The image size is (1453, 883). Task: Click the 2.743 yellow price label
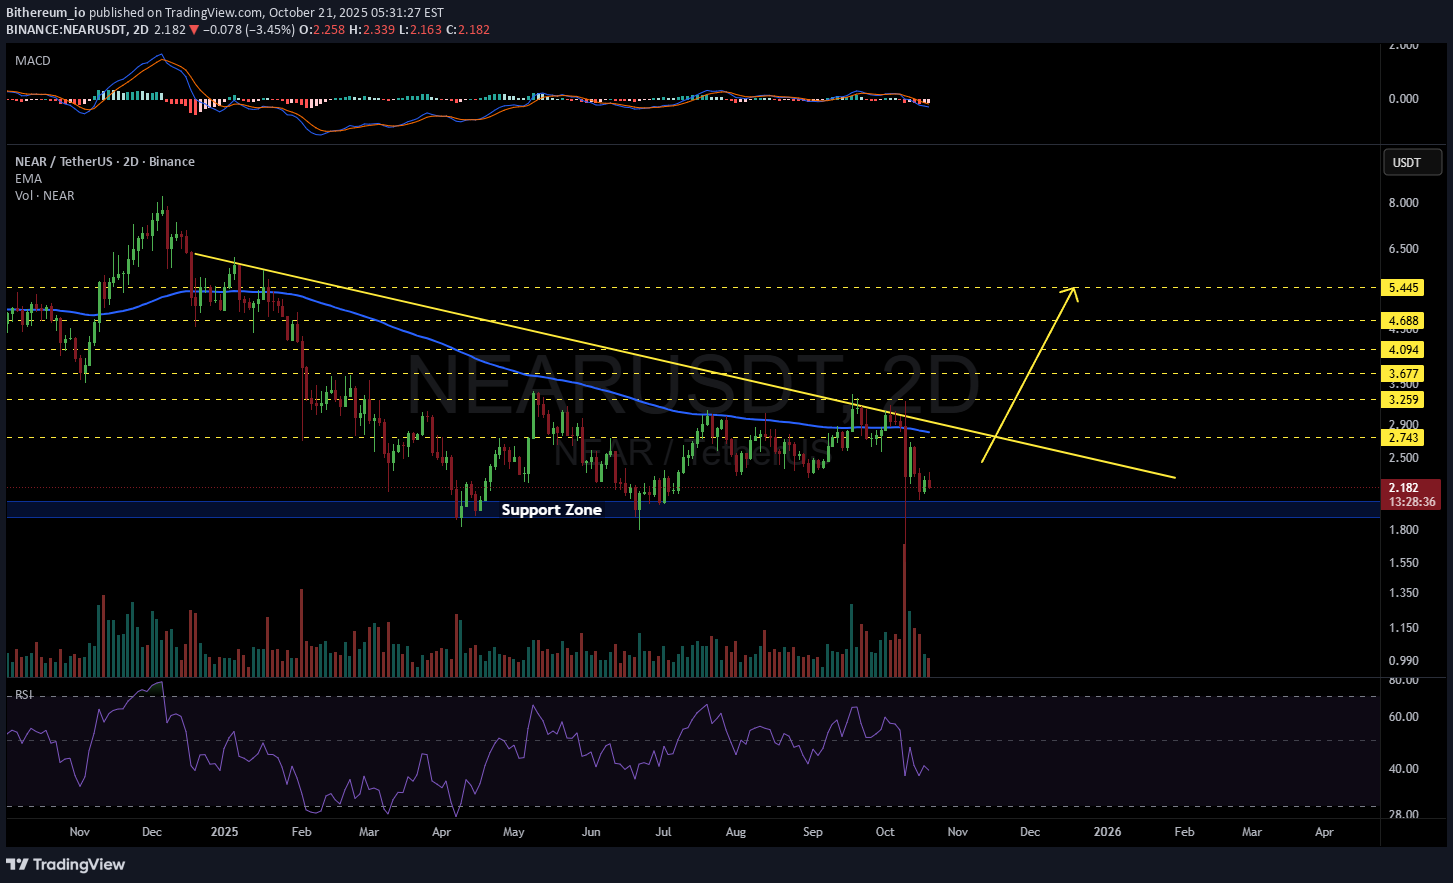1403,438
